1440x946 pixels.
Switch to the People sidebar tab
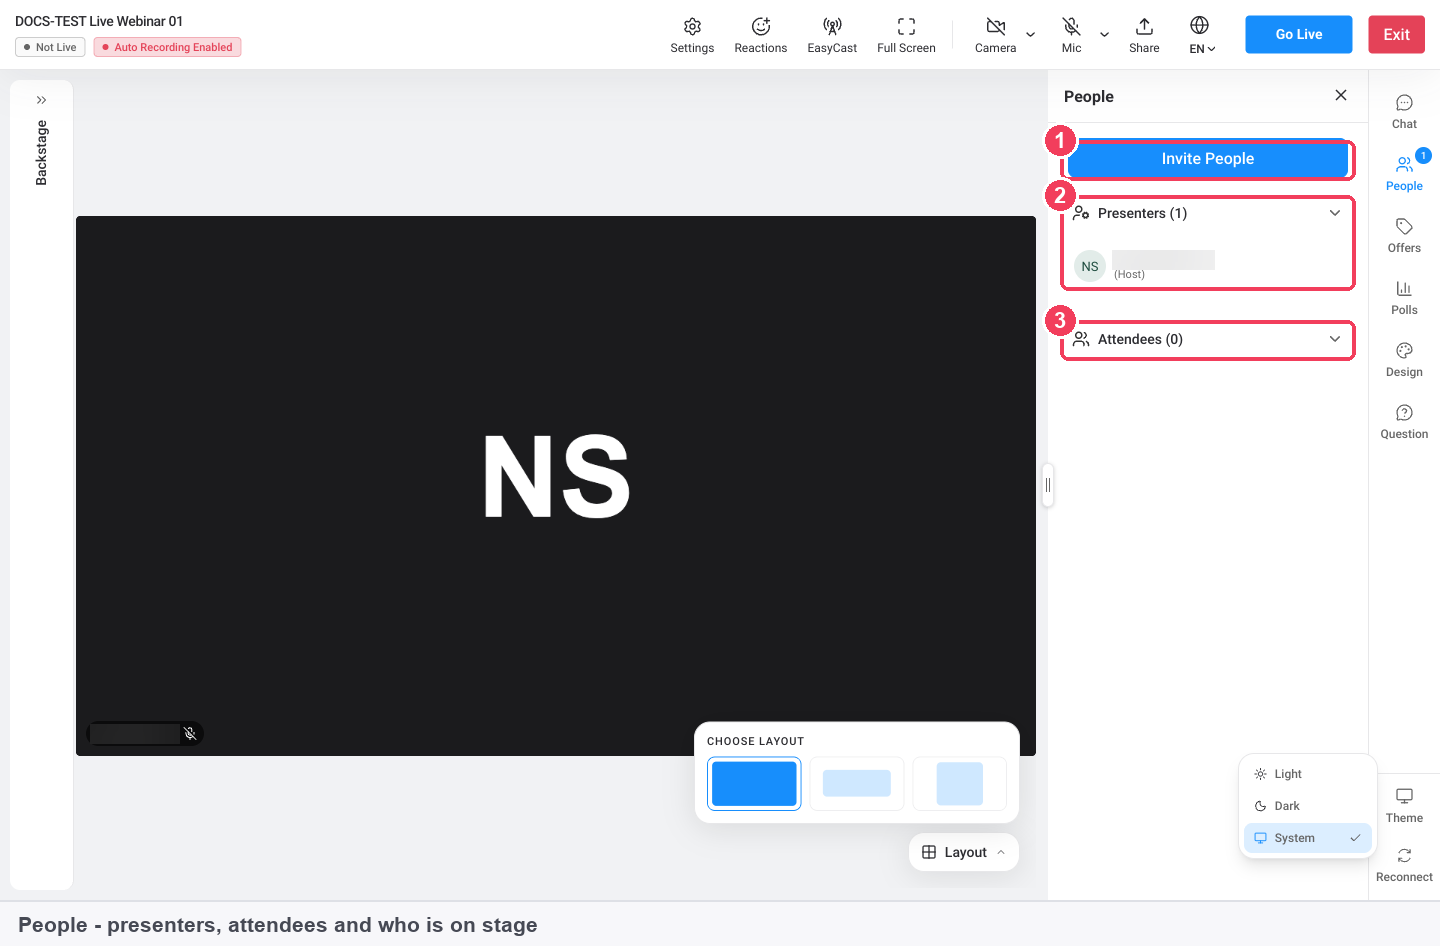click(1404, 174)
